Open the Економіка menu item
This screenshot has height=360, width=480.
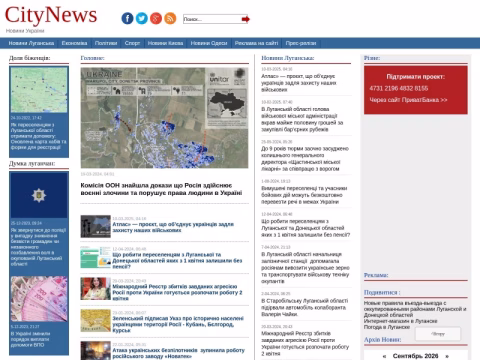[74, 43]
